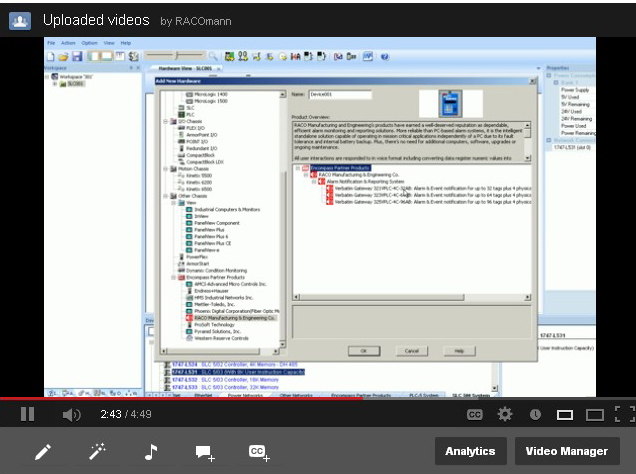The height and width of the screenshot is (474, 636).
Task: Collapse the Motion Chassis tree node
Action: (x=165, y=169)
